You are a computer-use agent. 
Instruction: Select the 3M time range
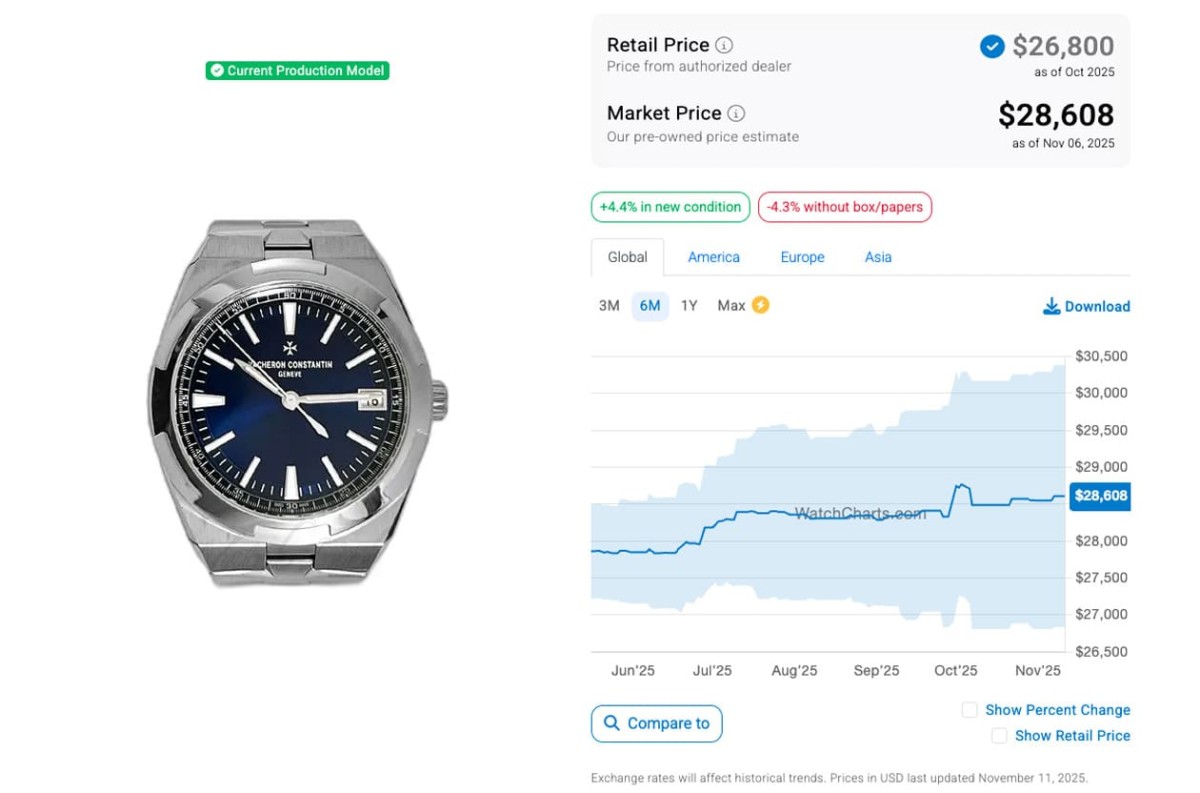click(x=609, y=306)
